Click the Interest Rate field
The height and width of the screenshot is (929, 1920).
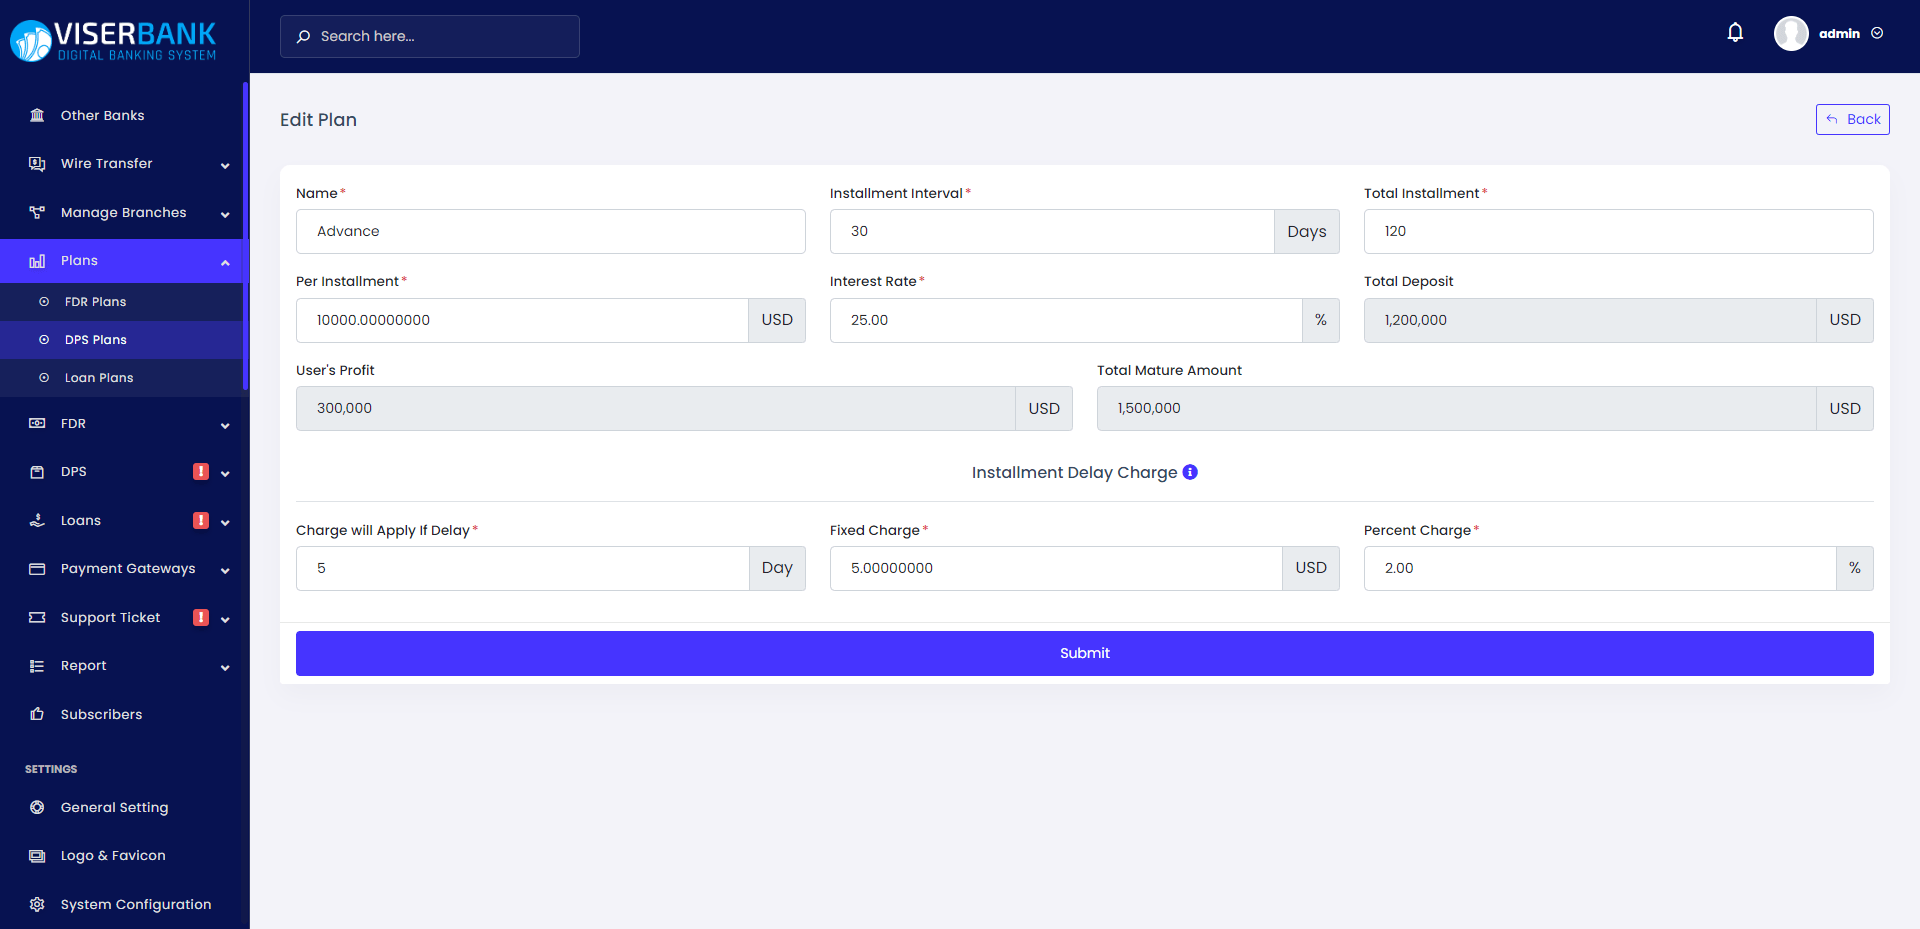1066,320
